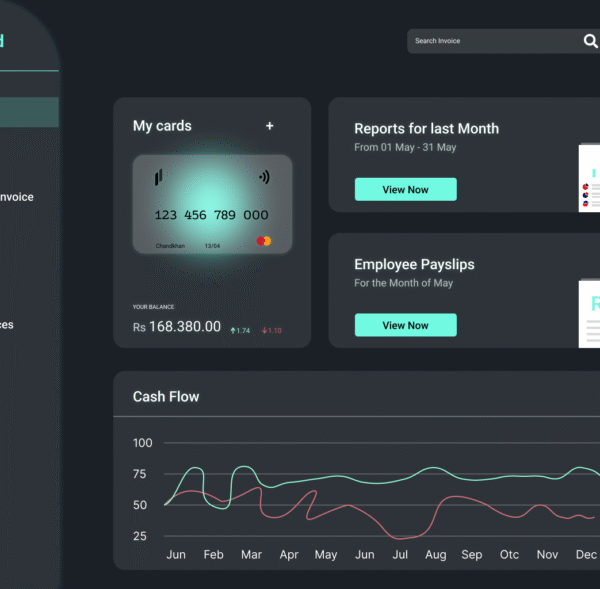This screenshot has width=600, height=589.
Task: Click the contactless payment icon on the card
Action: click(264, 177)
